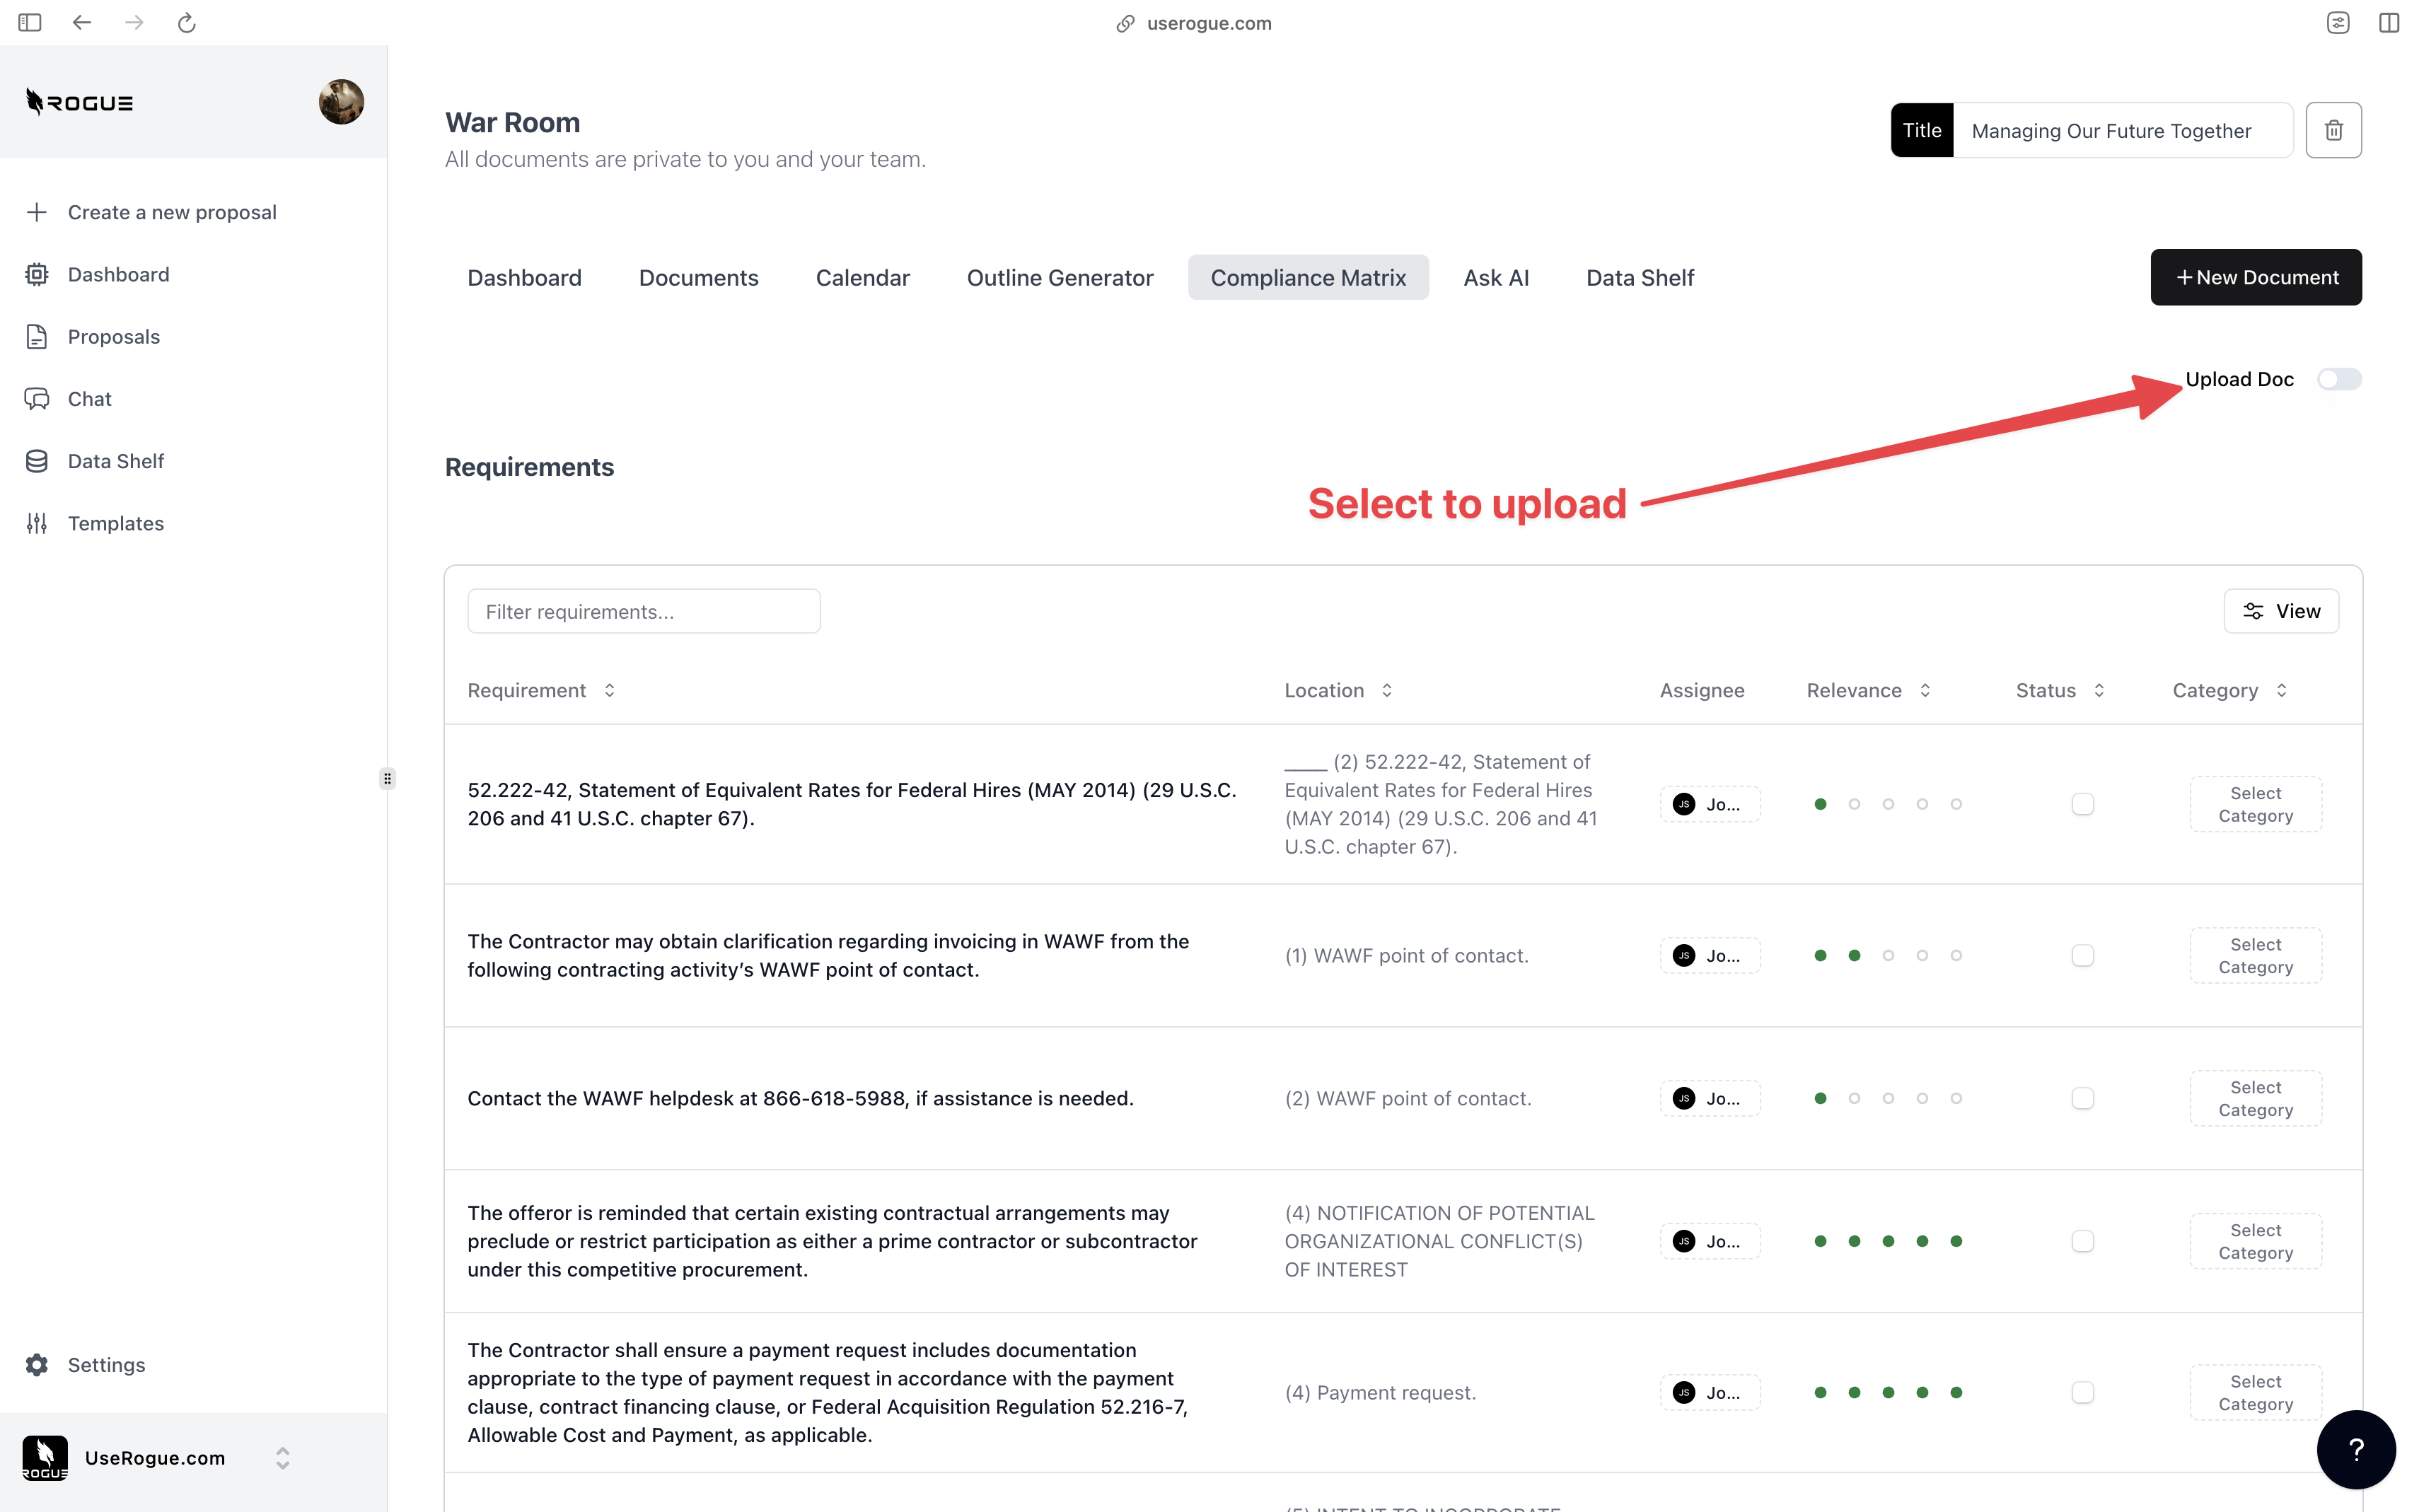
Task: Open Select Category for the first requirement
Action: (x=2255, y=804)
